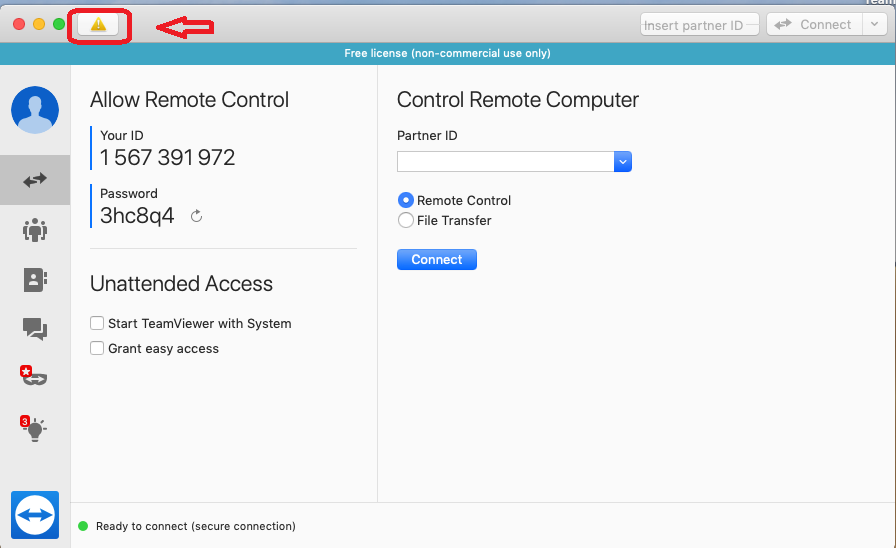Enable Start TeamViewer with System
Viewport: 896px width, 548px height.
point(97,324)
